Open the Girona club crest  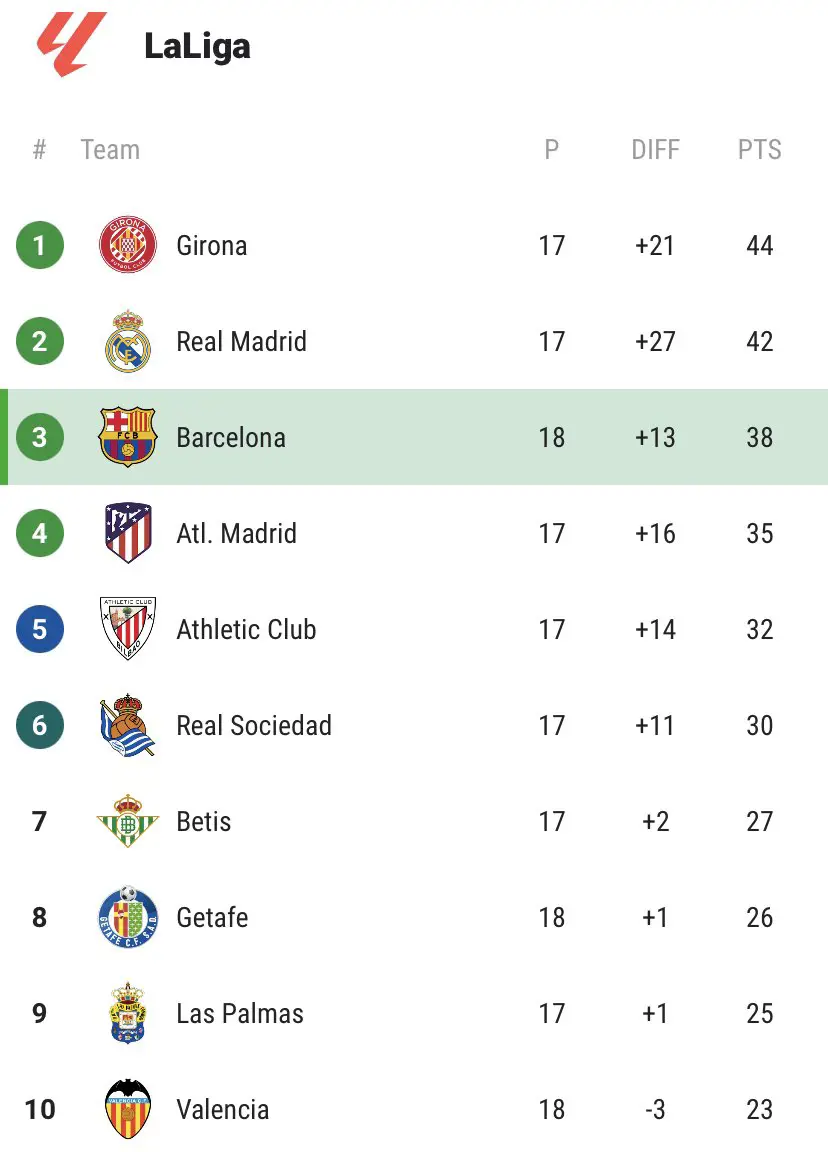click(x=128, y=245)
